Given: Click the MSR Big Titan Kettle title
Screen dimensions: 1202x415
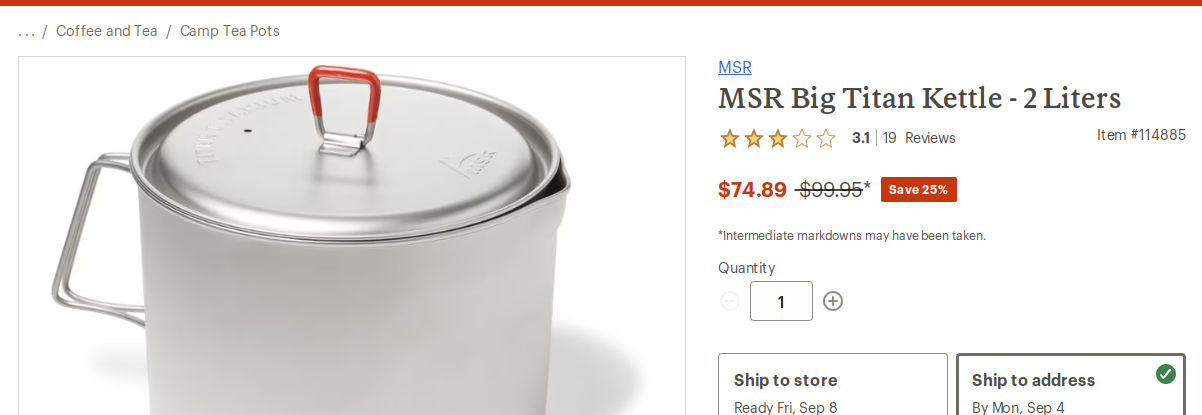Looking at the screenshot, I should click(x=920, y=99).
